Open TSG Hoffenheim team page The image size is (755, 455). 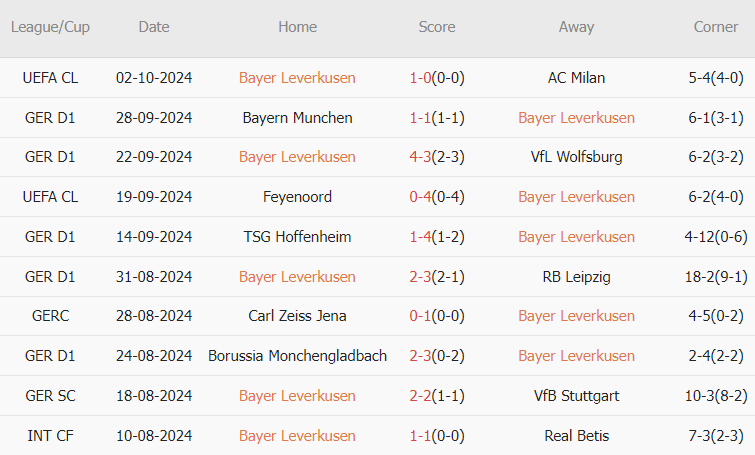tap(297, 237)
